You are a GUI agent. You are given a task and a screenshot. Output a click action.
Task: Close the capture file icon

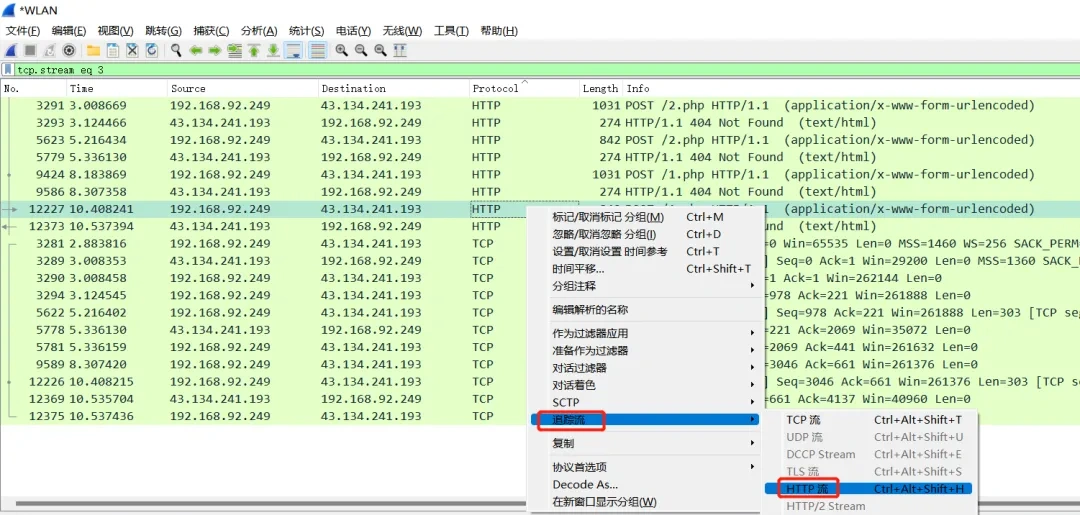coord(132,50)
